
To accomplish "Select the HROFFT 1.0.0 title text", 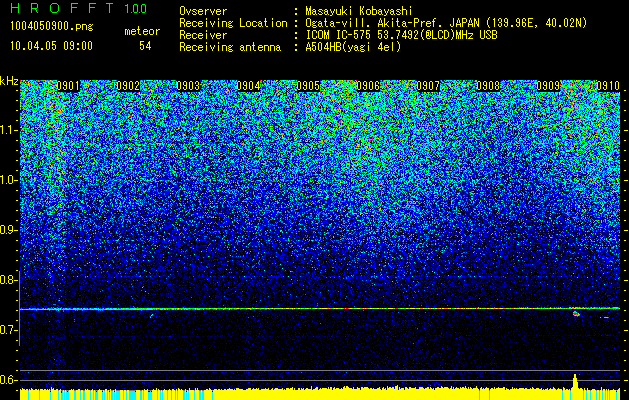I will click(79, 8).
